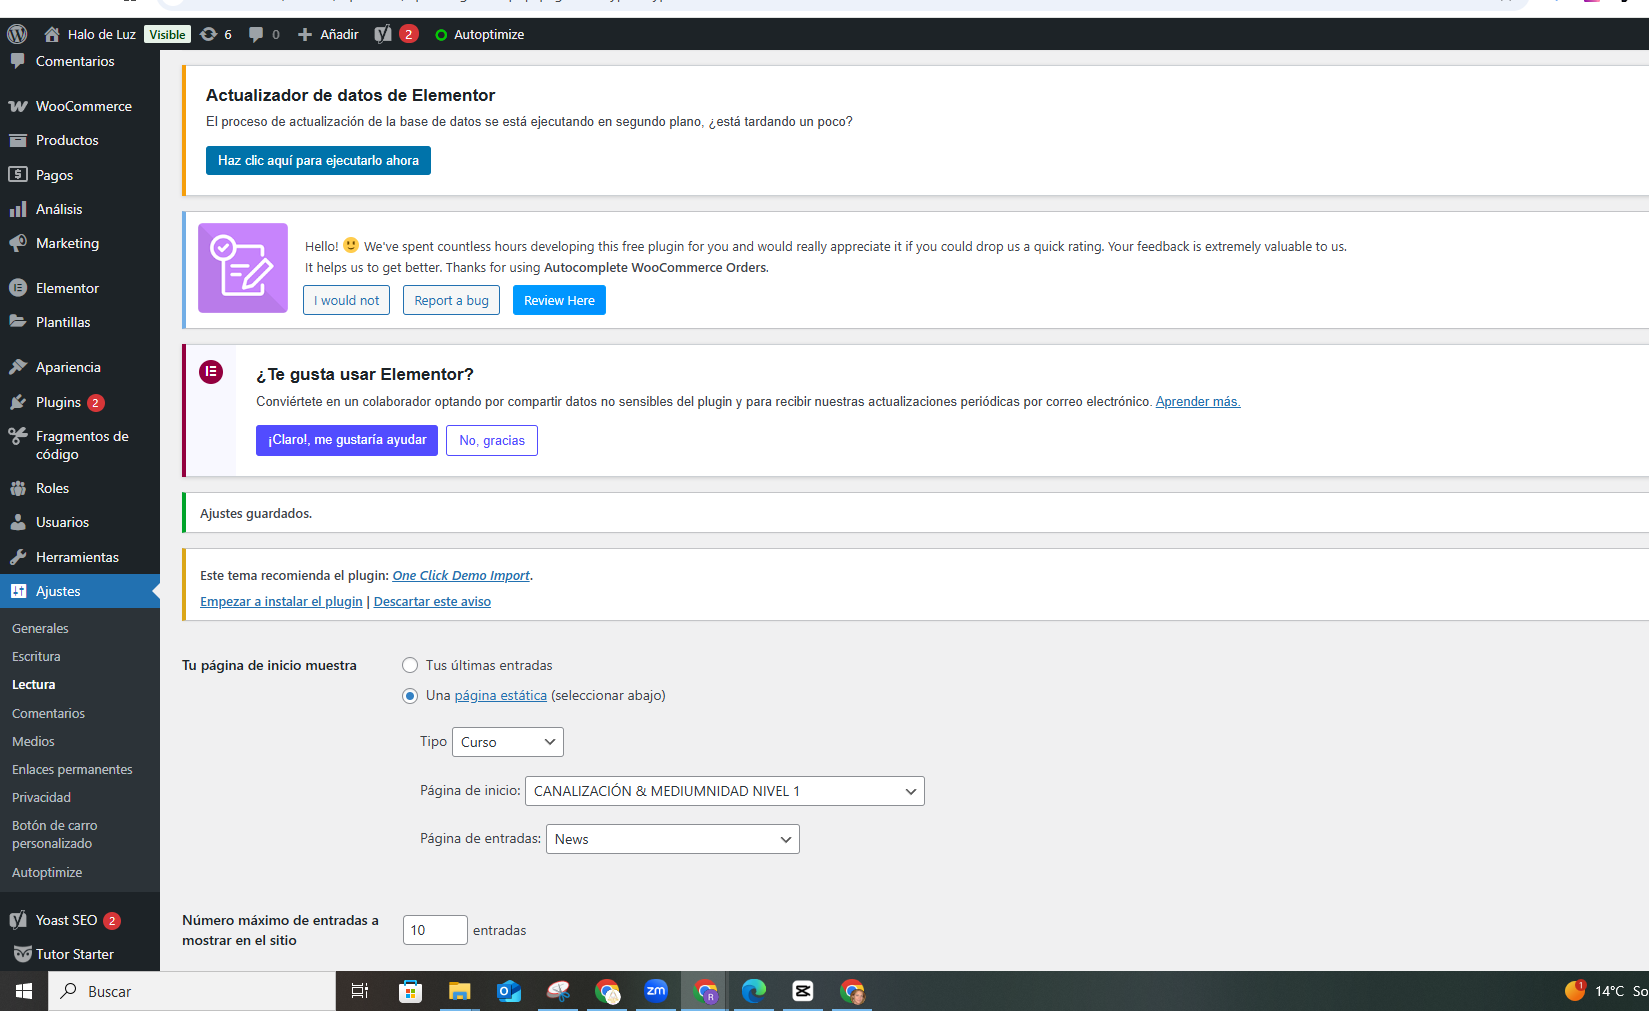Select Una página estática radio option
Viewport: 1649px width, 1011px height.
click(x=410, y=696)
